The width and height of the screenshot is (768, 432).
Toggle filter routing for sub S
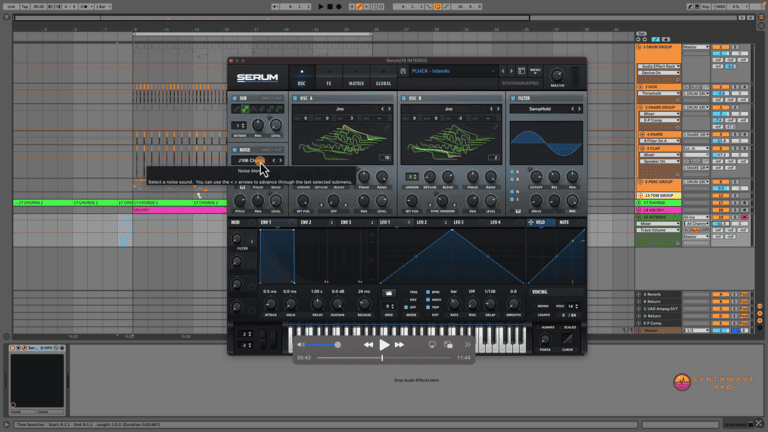[x=512, y=199]
